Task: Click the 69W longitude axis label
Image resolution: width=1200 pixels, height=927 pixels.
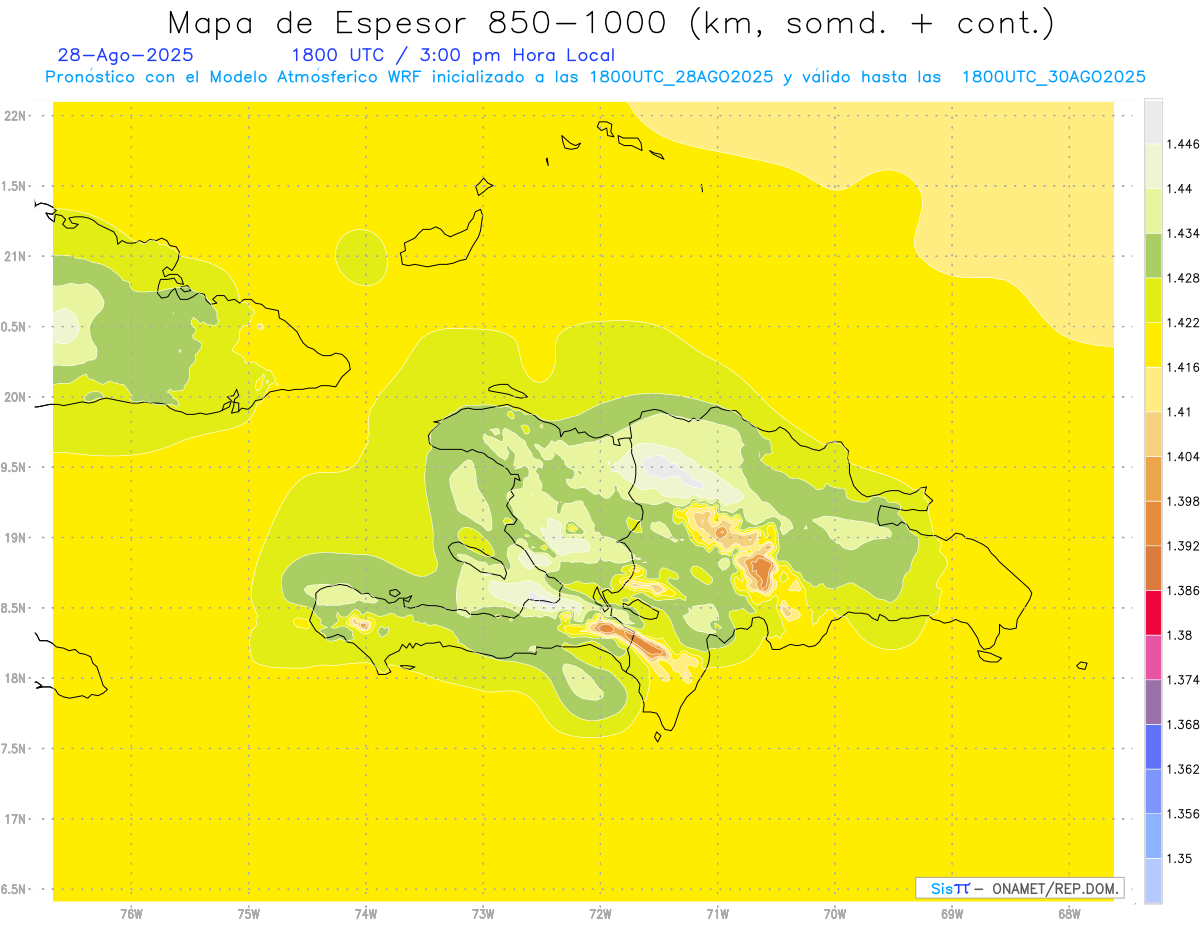Action: coord(952,914)
